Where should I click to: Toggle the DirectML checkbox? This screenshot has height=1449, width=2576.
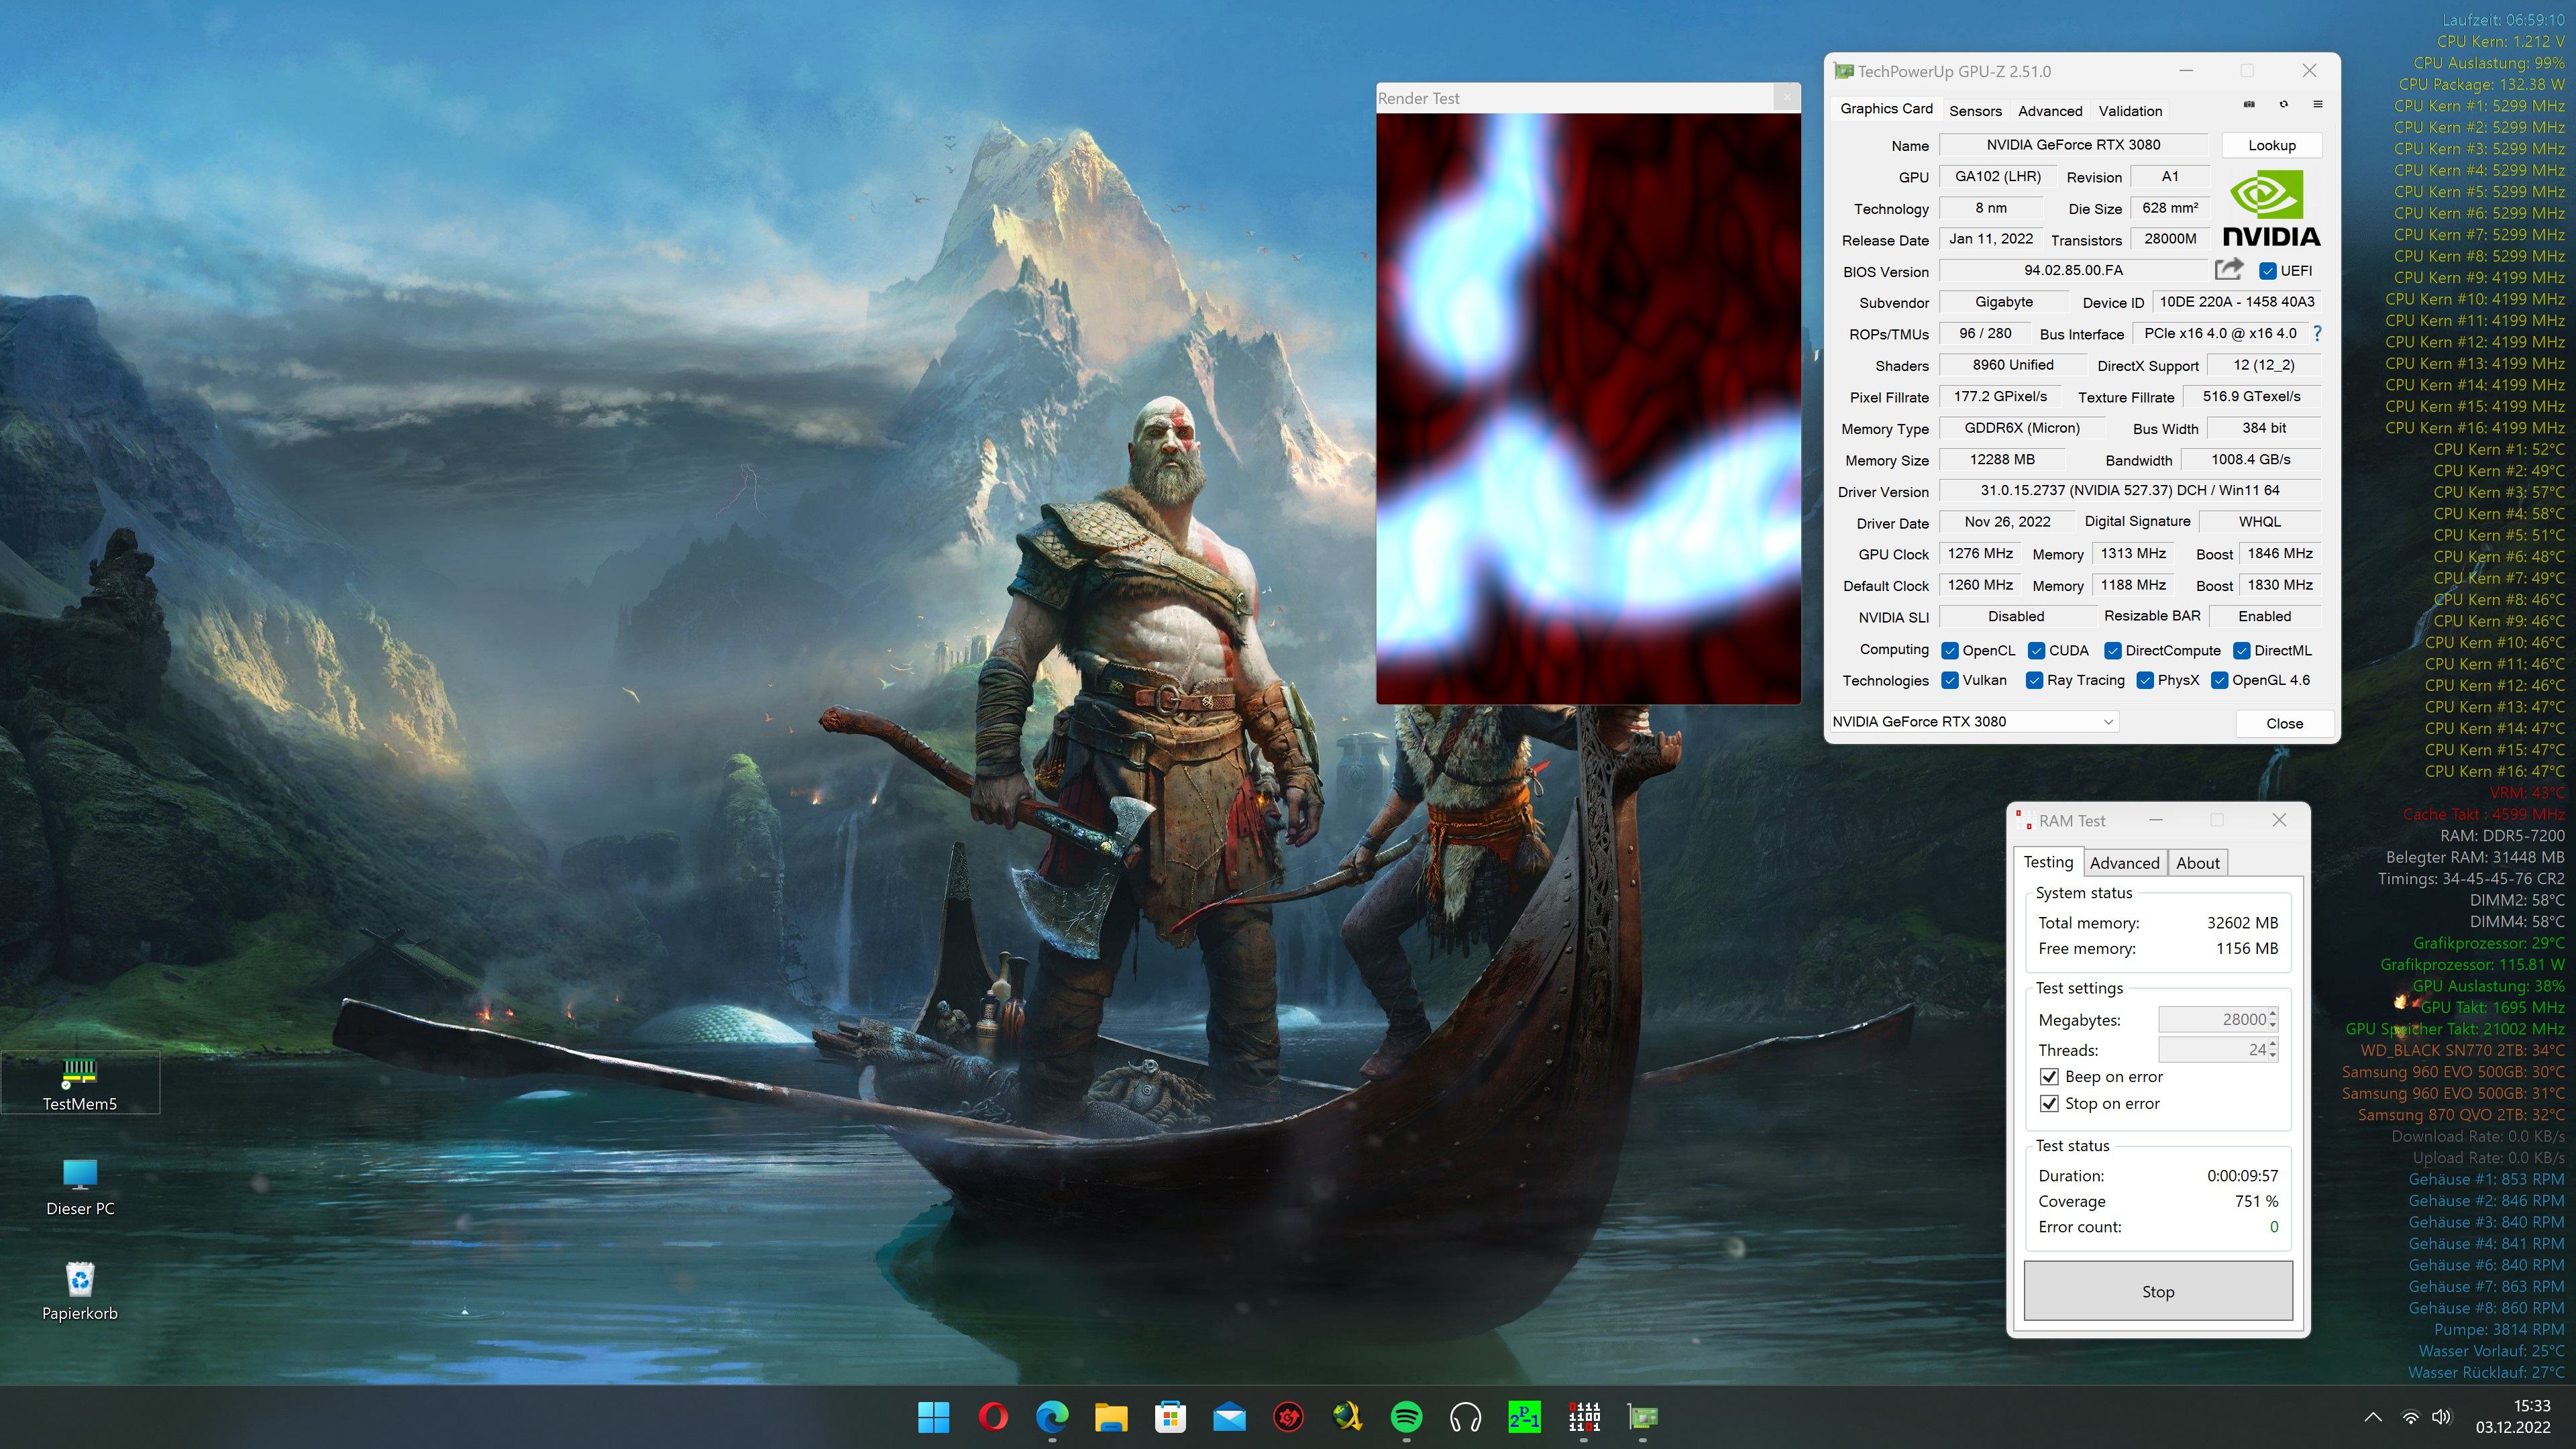click(2242, 650)
